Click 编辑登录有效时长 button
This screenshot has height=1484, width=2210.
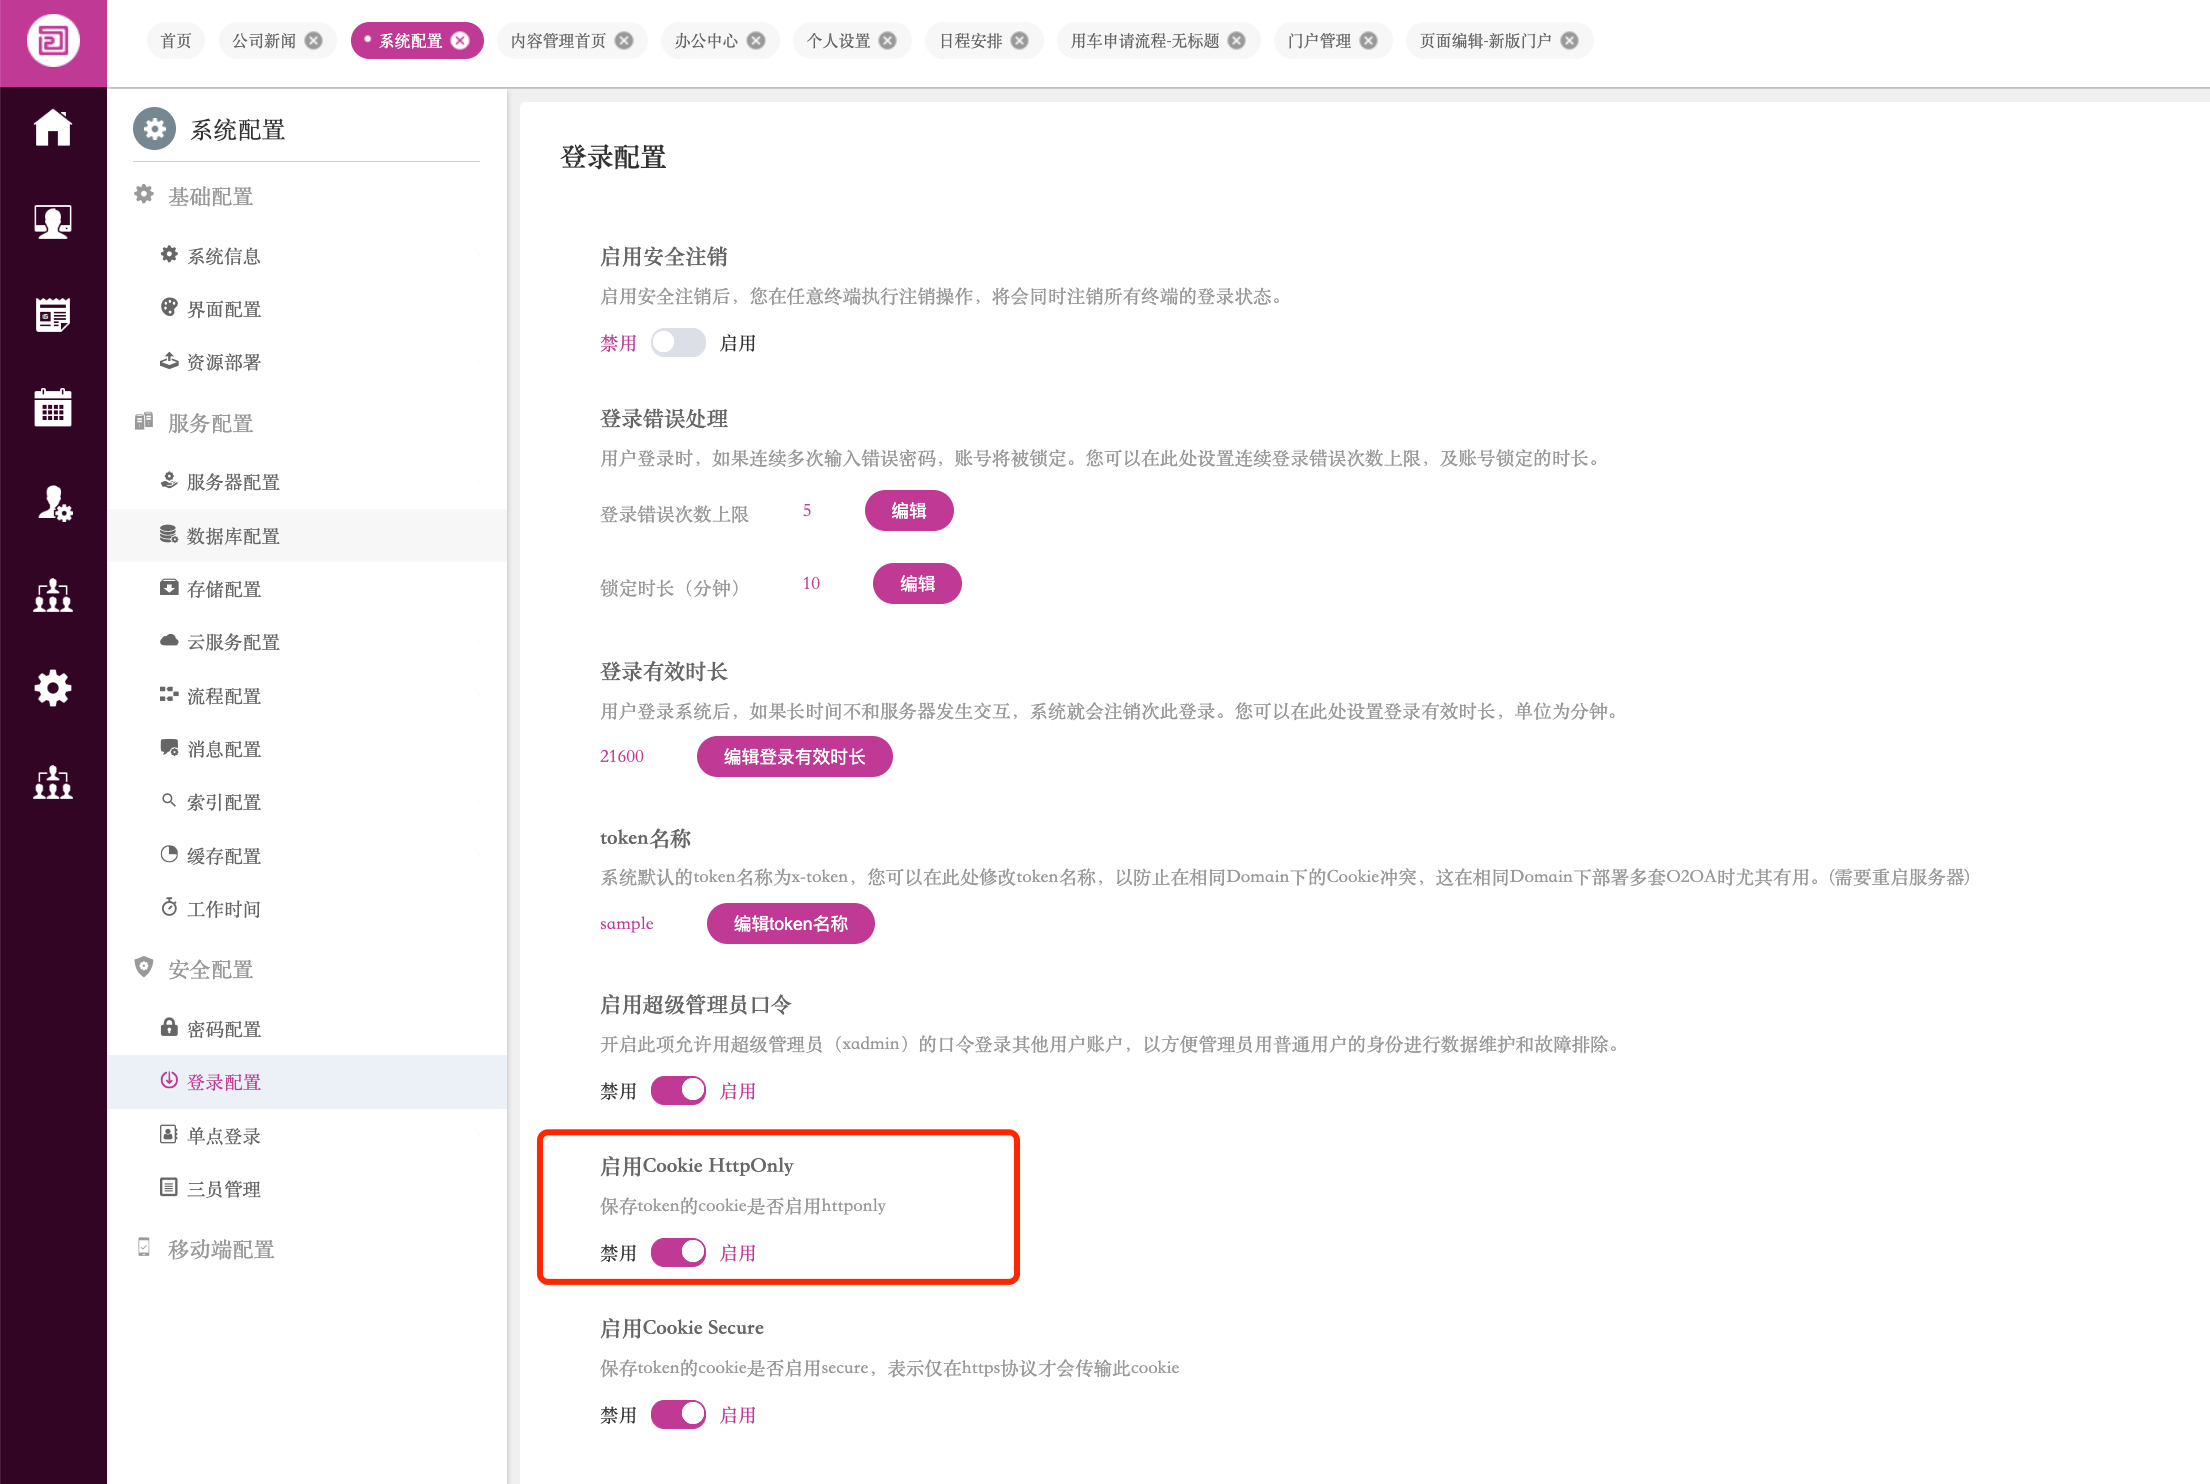[x=794, y=757]
